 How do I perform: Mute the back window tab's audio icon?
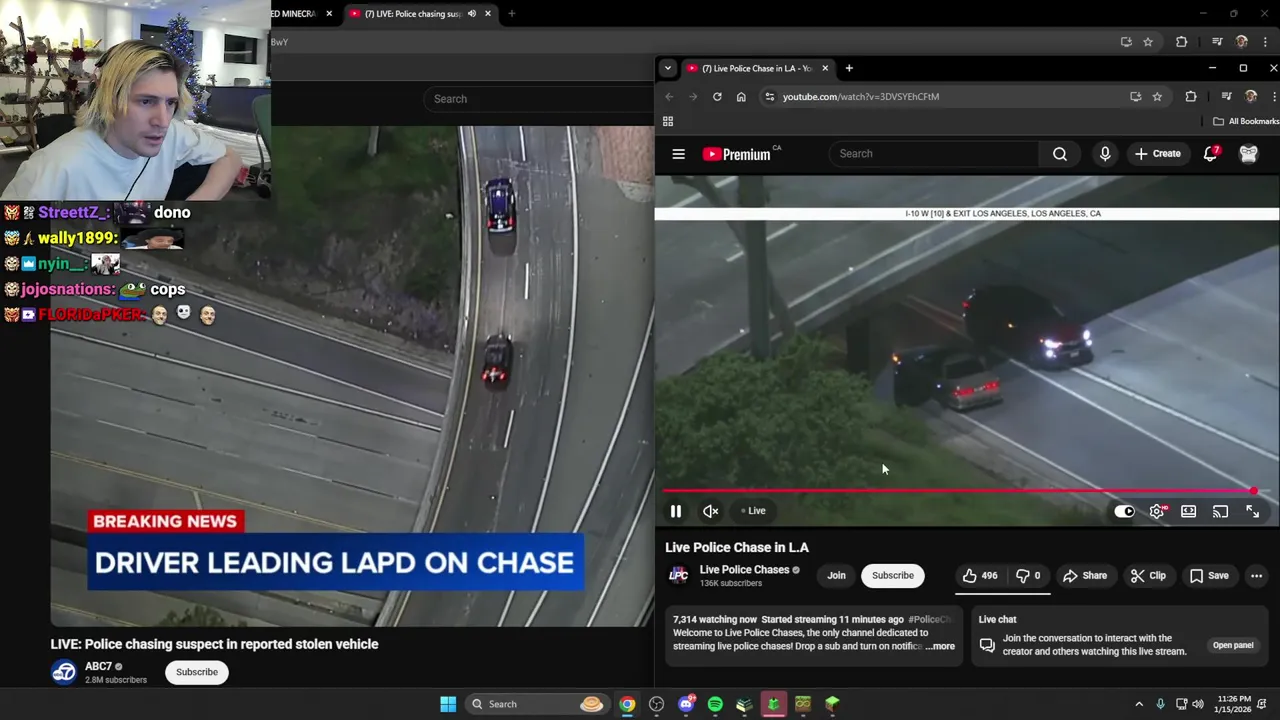click(472, 14)
